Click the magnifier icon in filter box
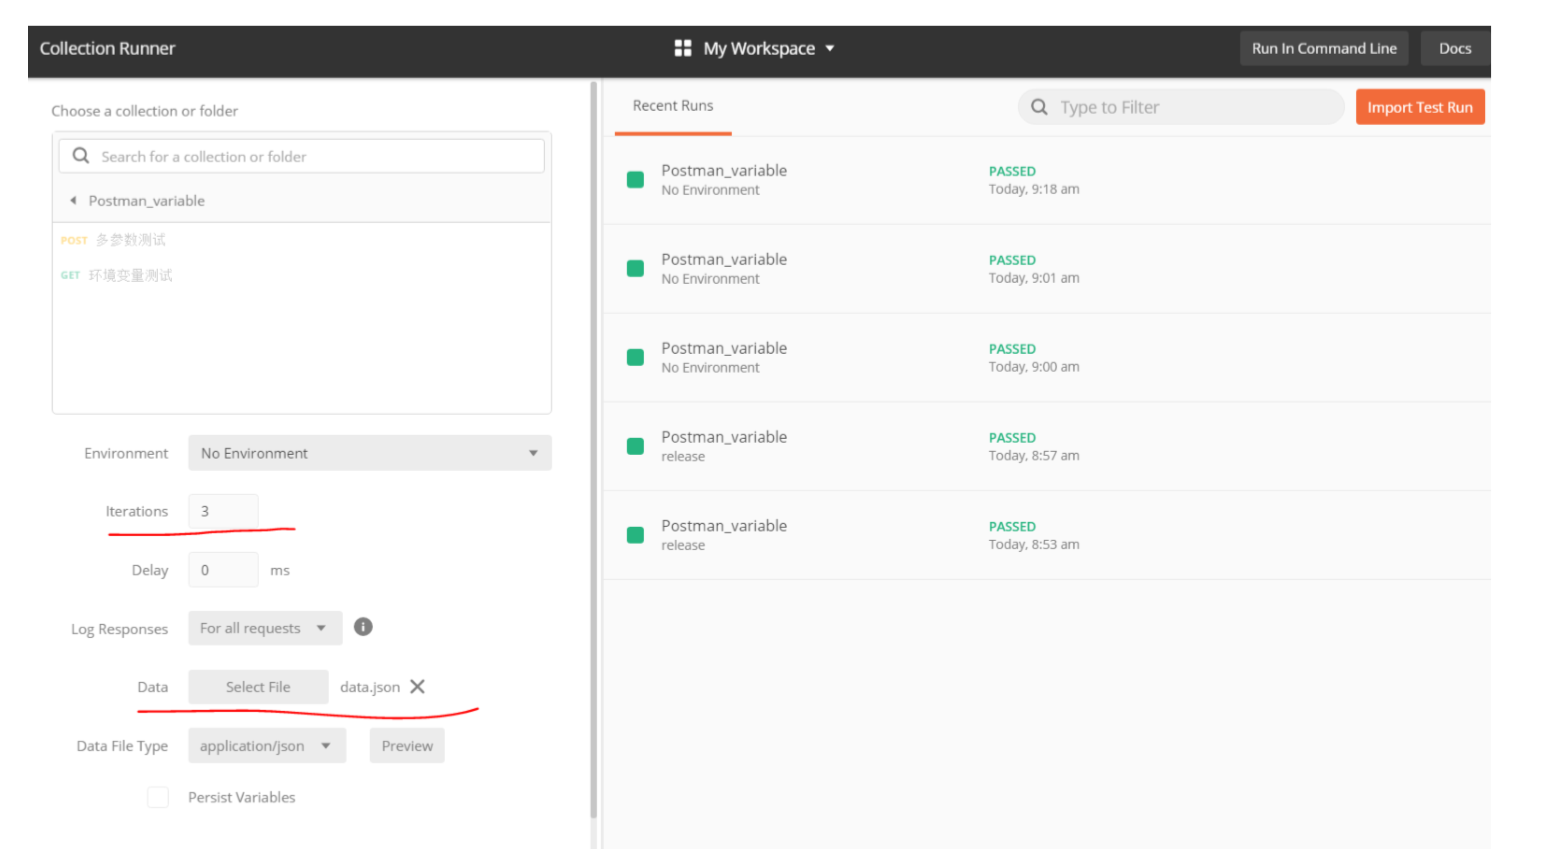1542x849 pixels. click(1039, 107)
